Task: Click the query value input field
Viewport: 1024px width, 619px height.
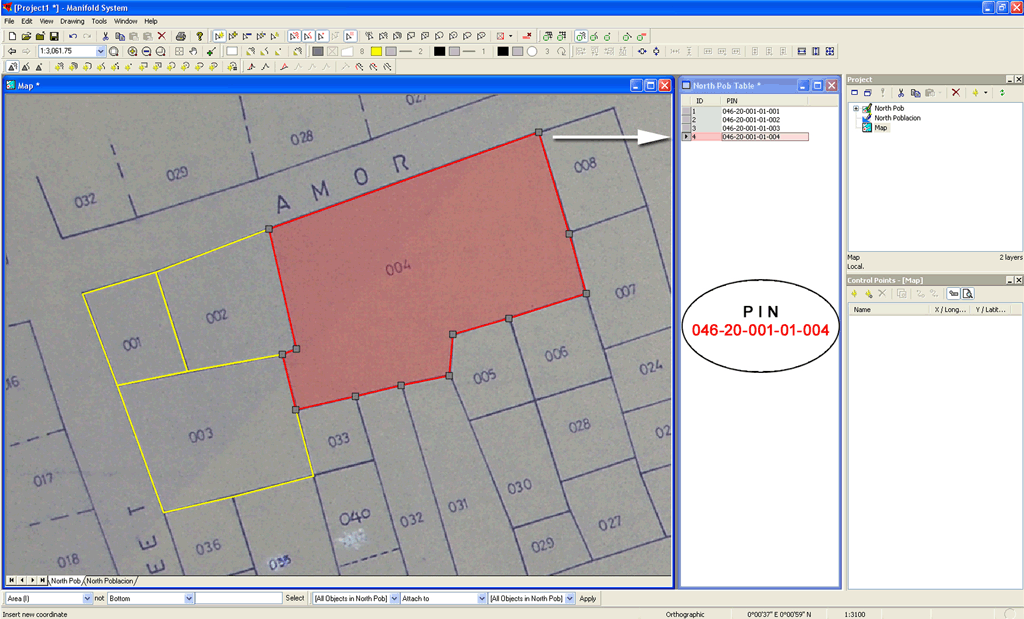Action: tap(238, 599)
